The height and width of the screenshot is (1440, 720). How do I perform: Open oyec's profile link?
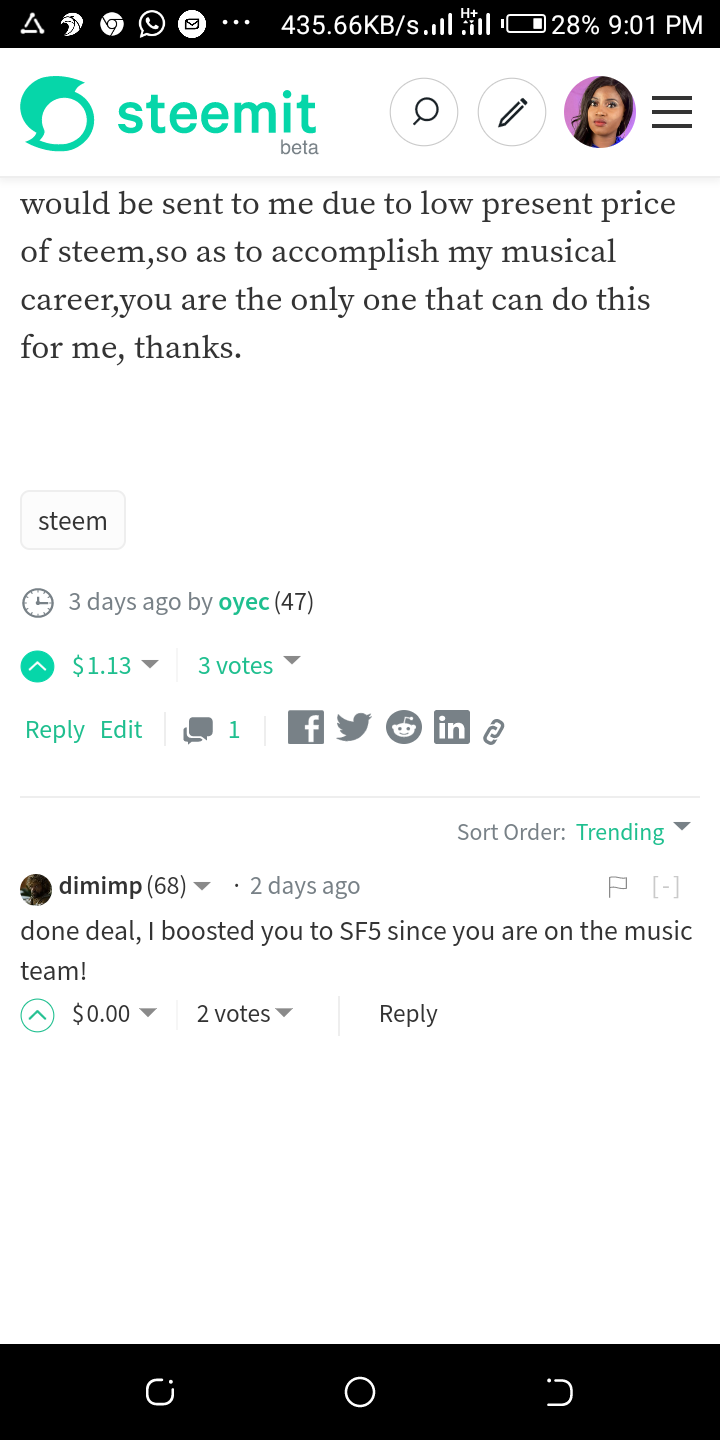(243, 602)
